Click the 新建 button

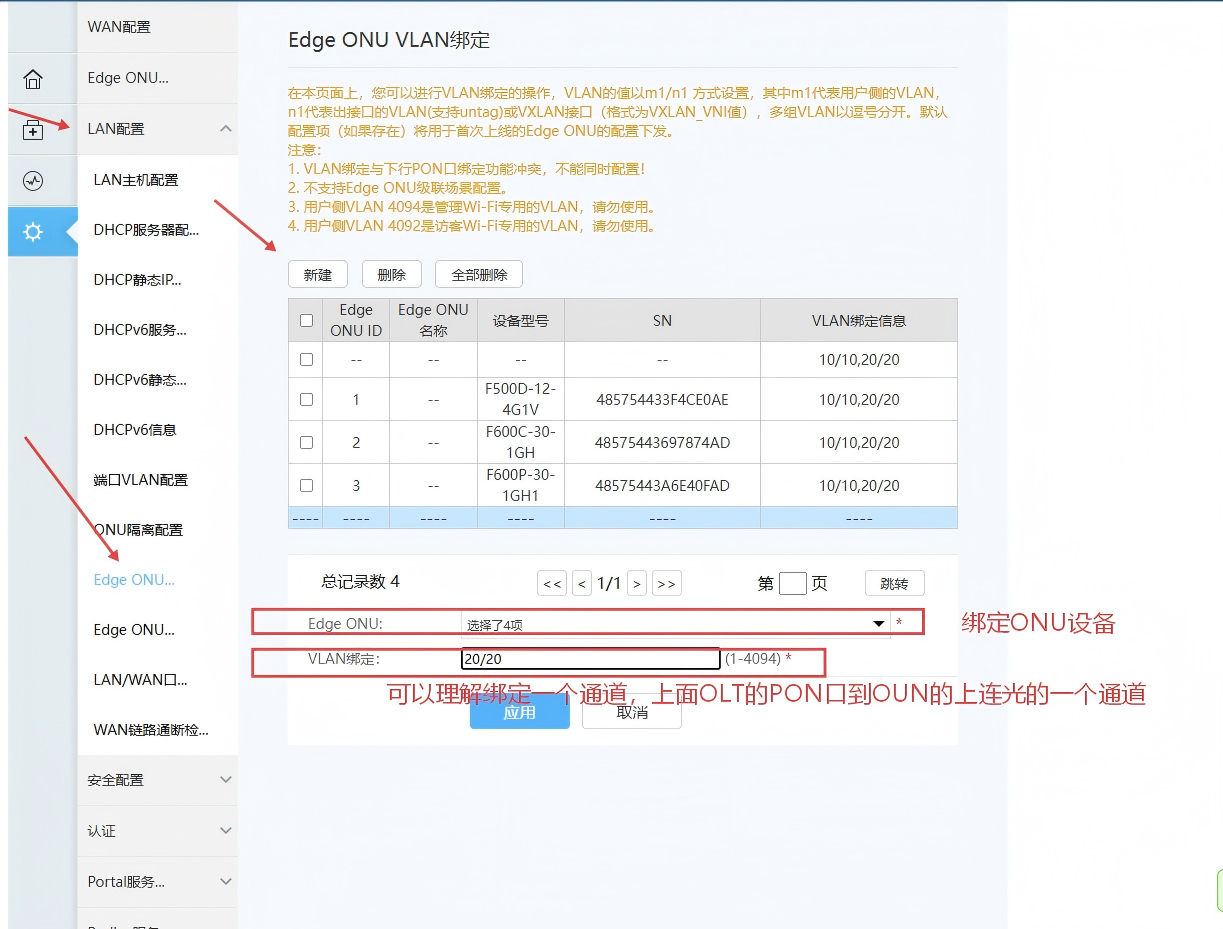pos(317,275)
